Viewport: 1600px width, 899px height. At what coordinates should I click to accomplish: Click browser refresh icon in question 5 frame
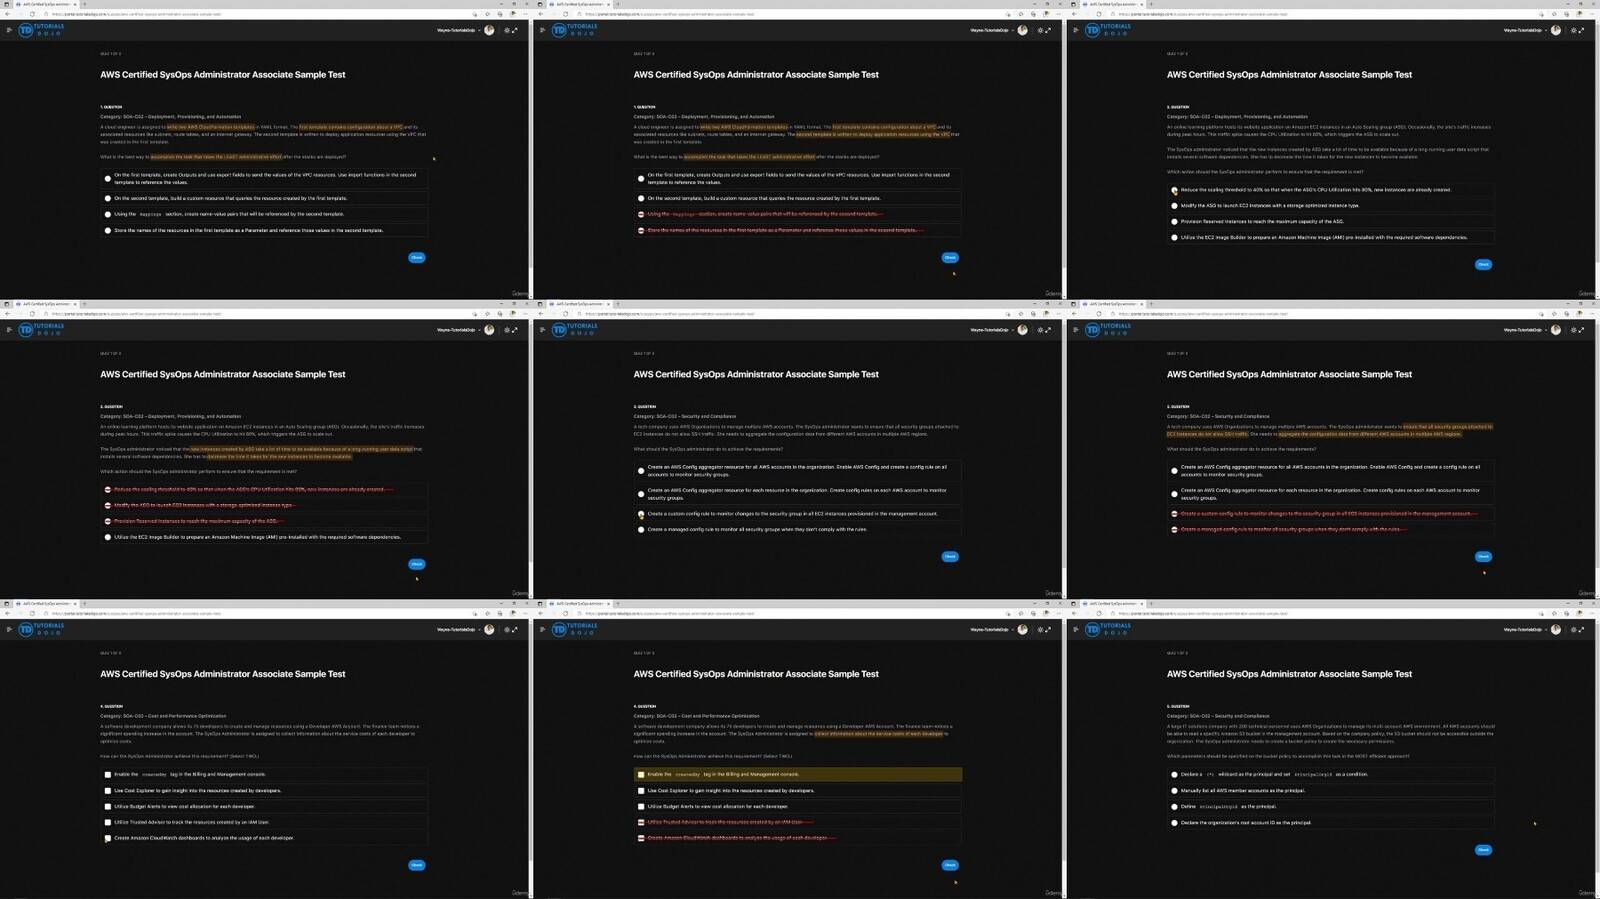coord(1099,614)
